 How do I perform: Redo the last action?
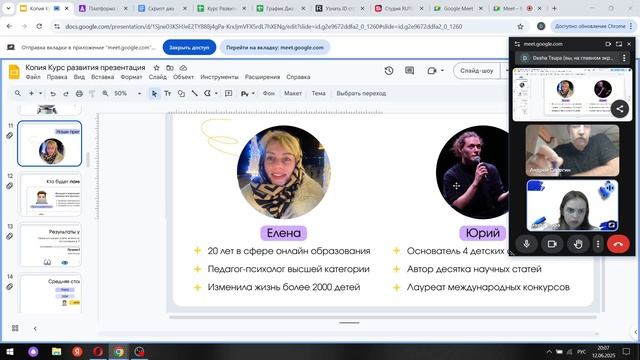66,93
